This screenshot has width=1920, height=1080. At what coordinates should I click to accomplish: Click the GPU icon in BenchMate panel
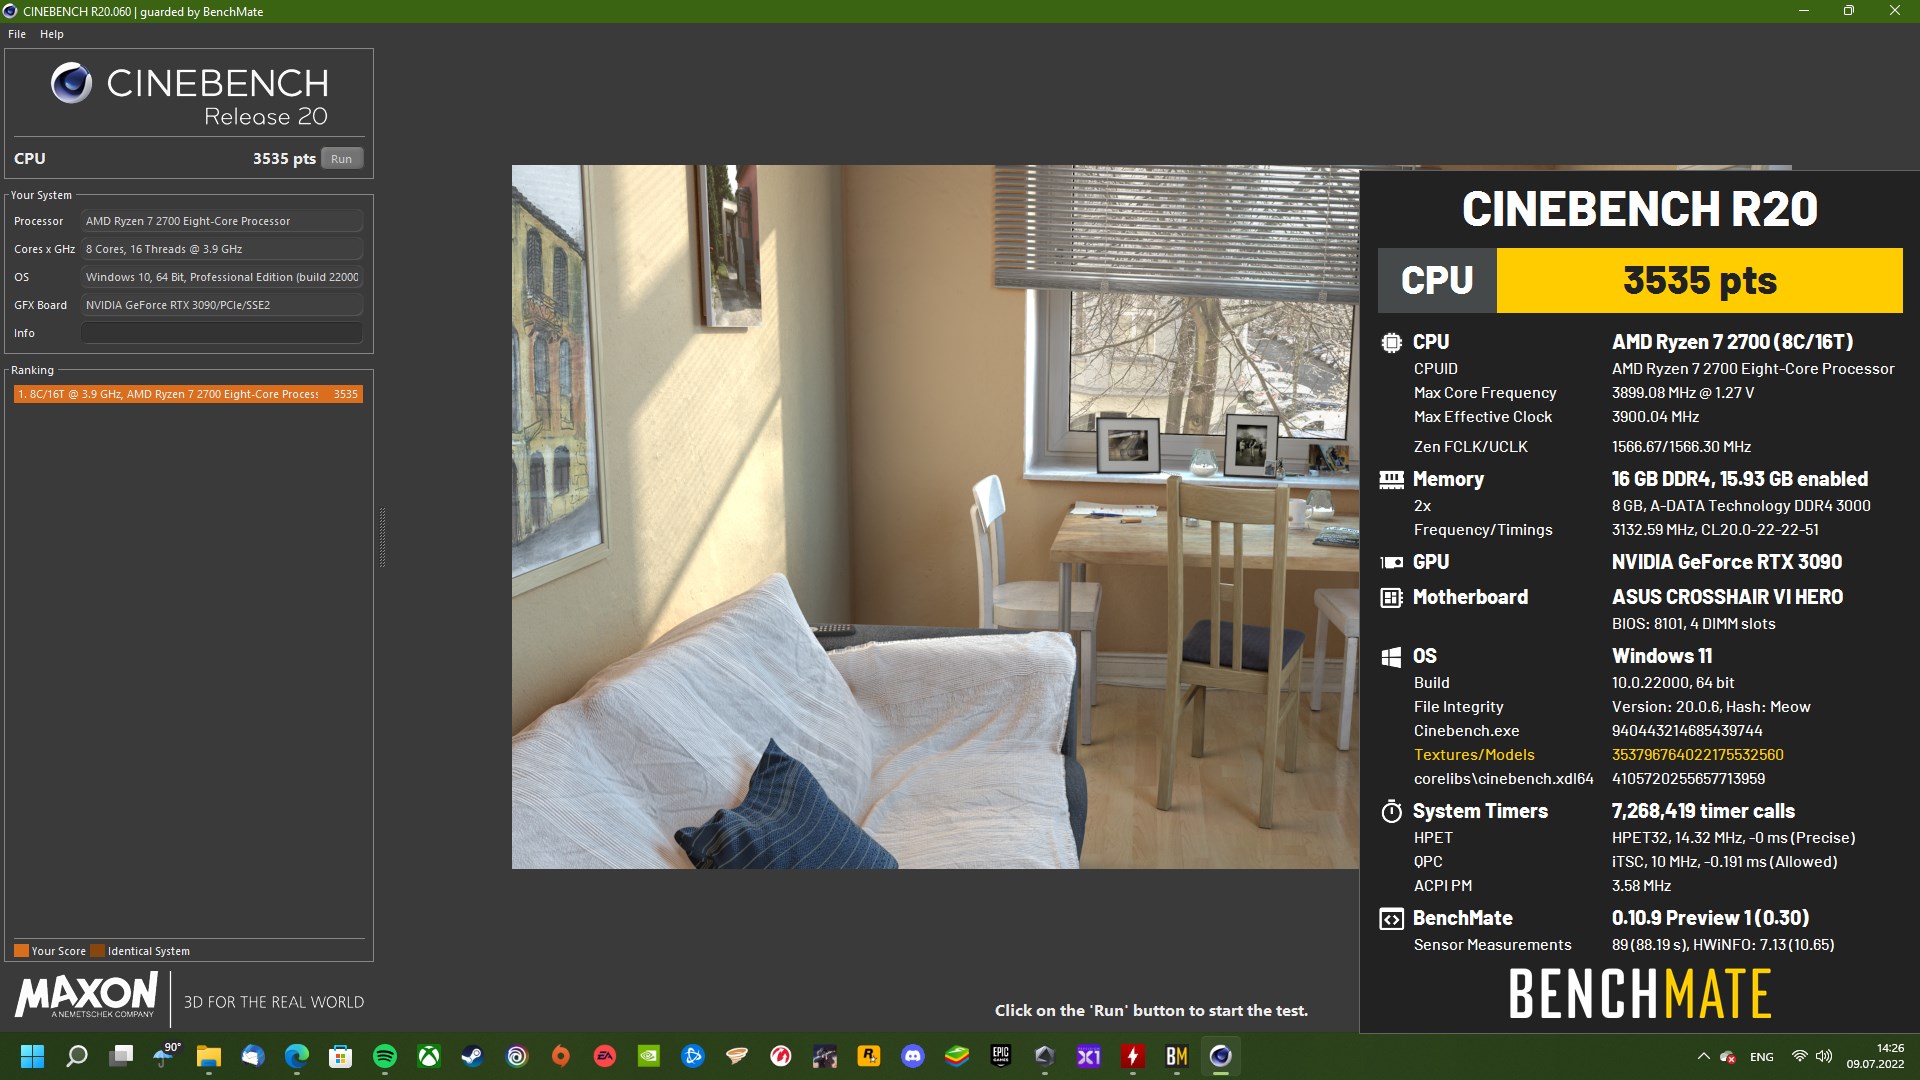point(1391,563)
